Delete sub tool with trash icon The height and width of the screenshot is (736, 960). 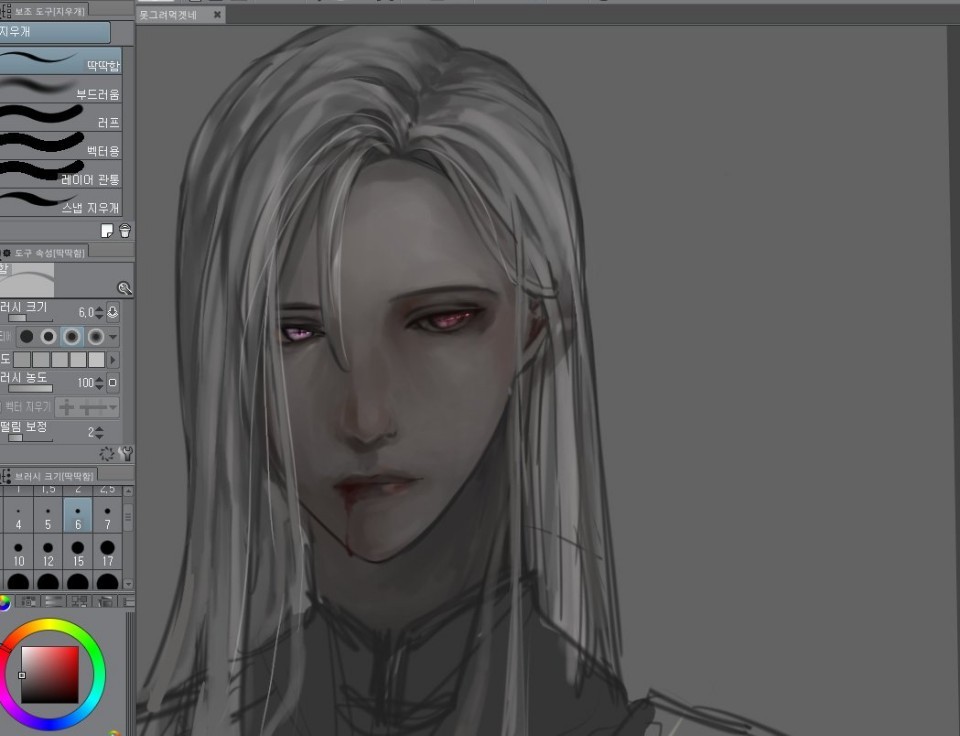[125, 231]
